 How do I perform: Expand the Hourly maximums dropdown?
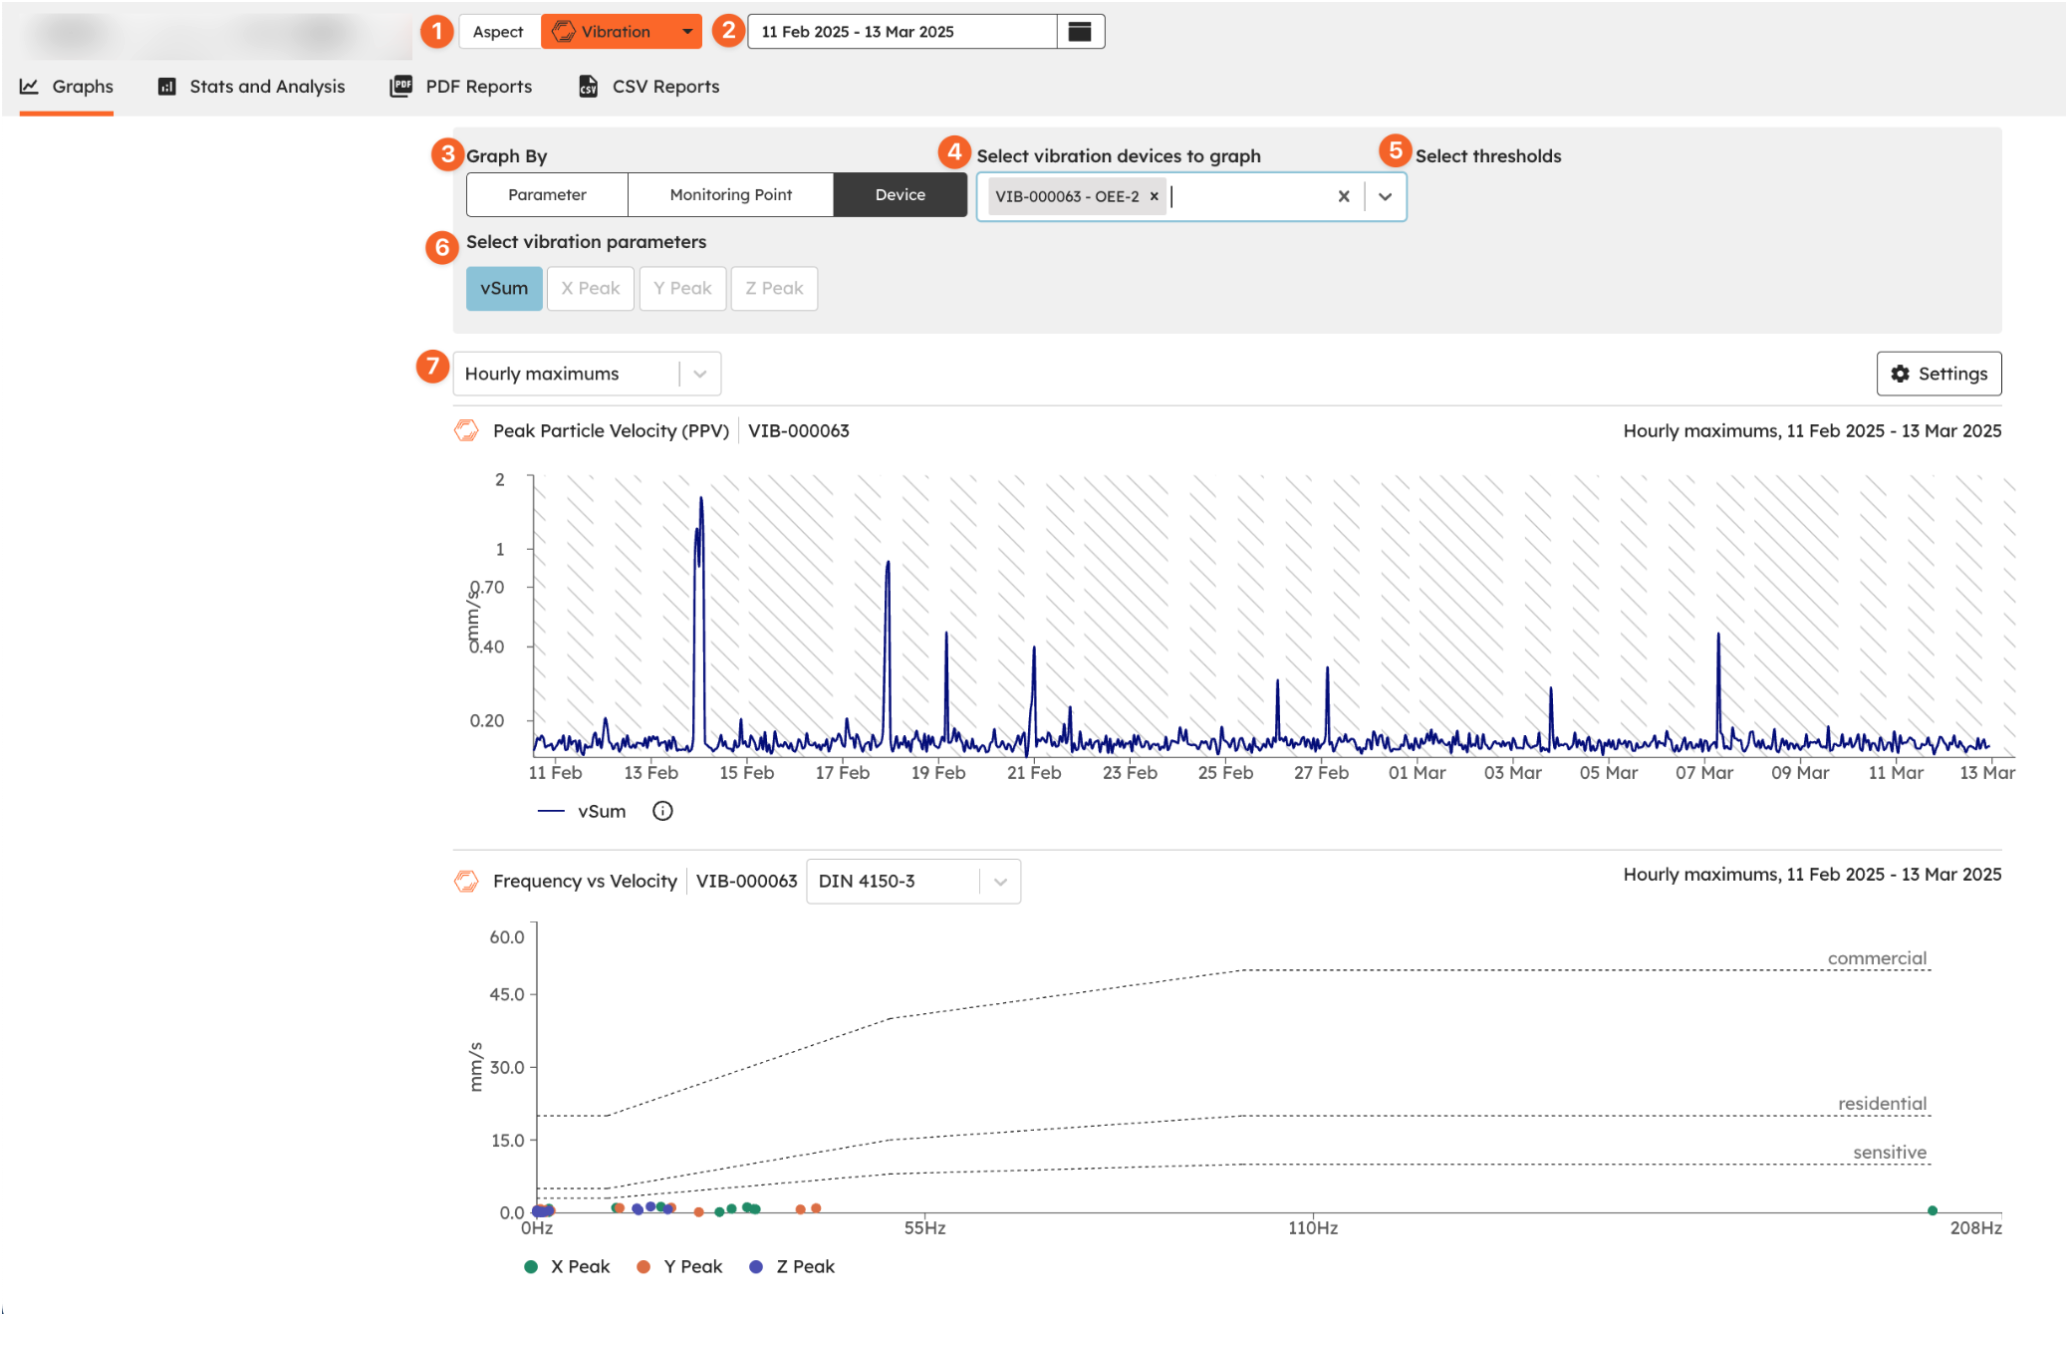tap(700, 374)
